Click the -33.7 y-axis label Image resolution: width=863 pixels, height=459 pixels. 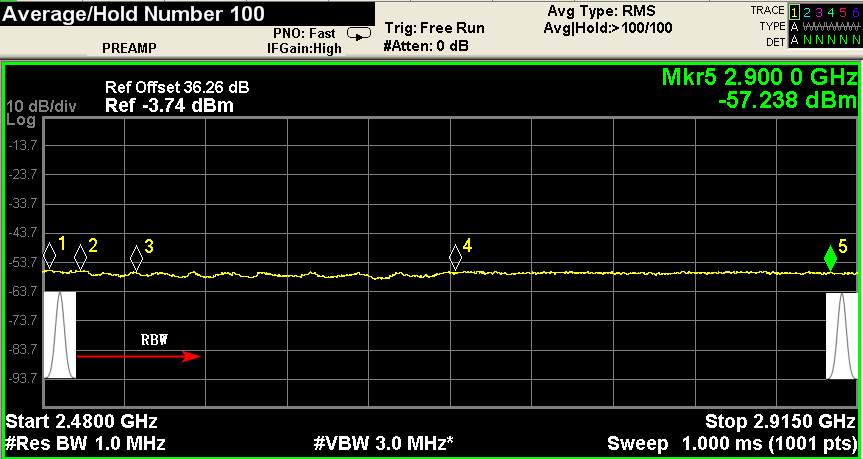pyautogui.click(x=24, y=204)
